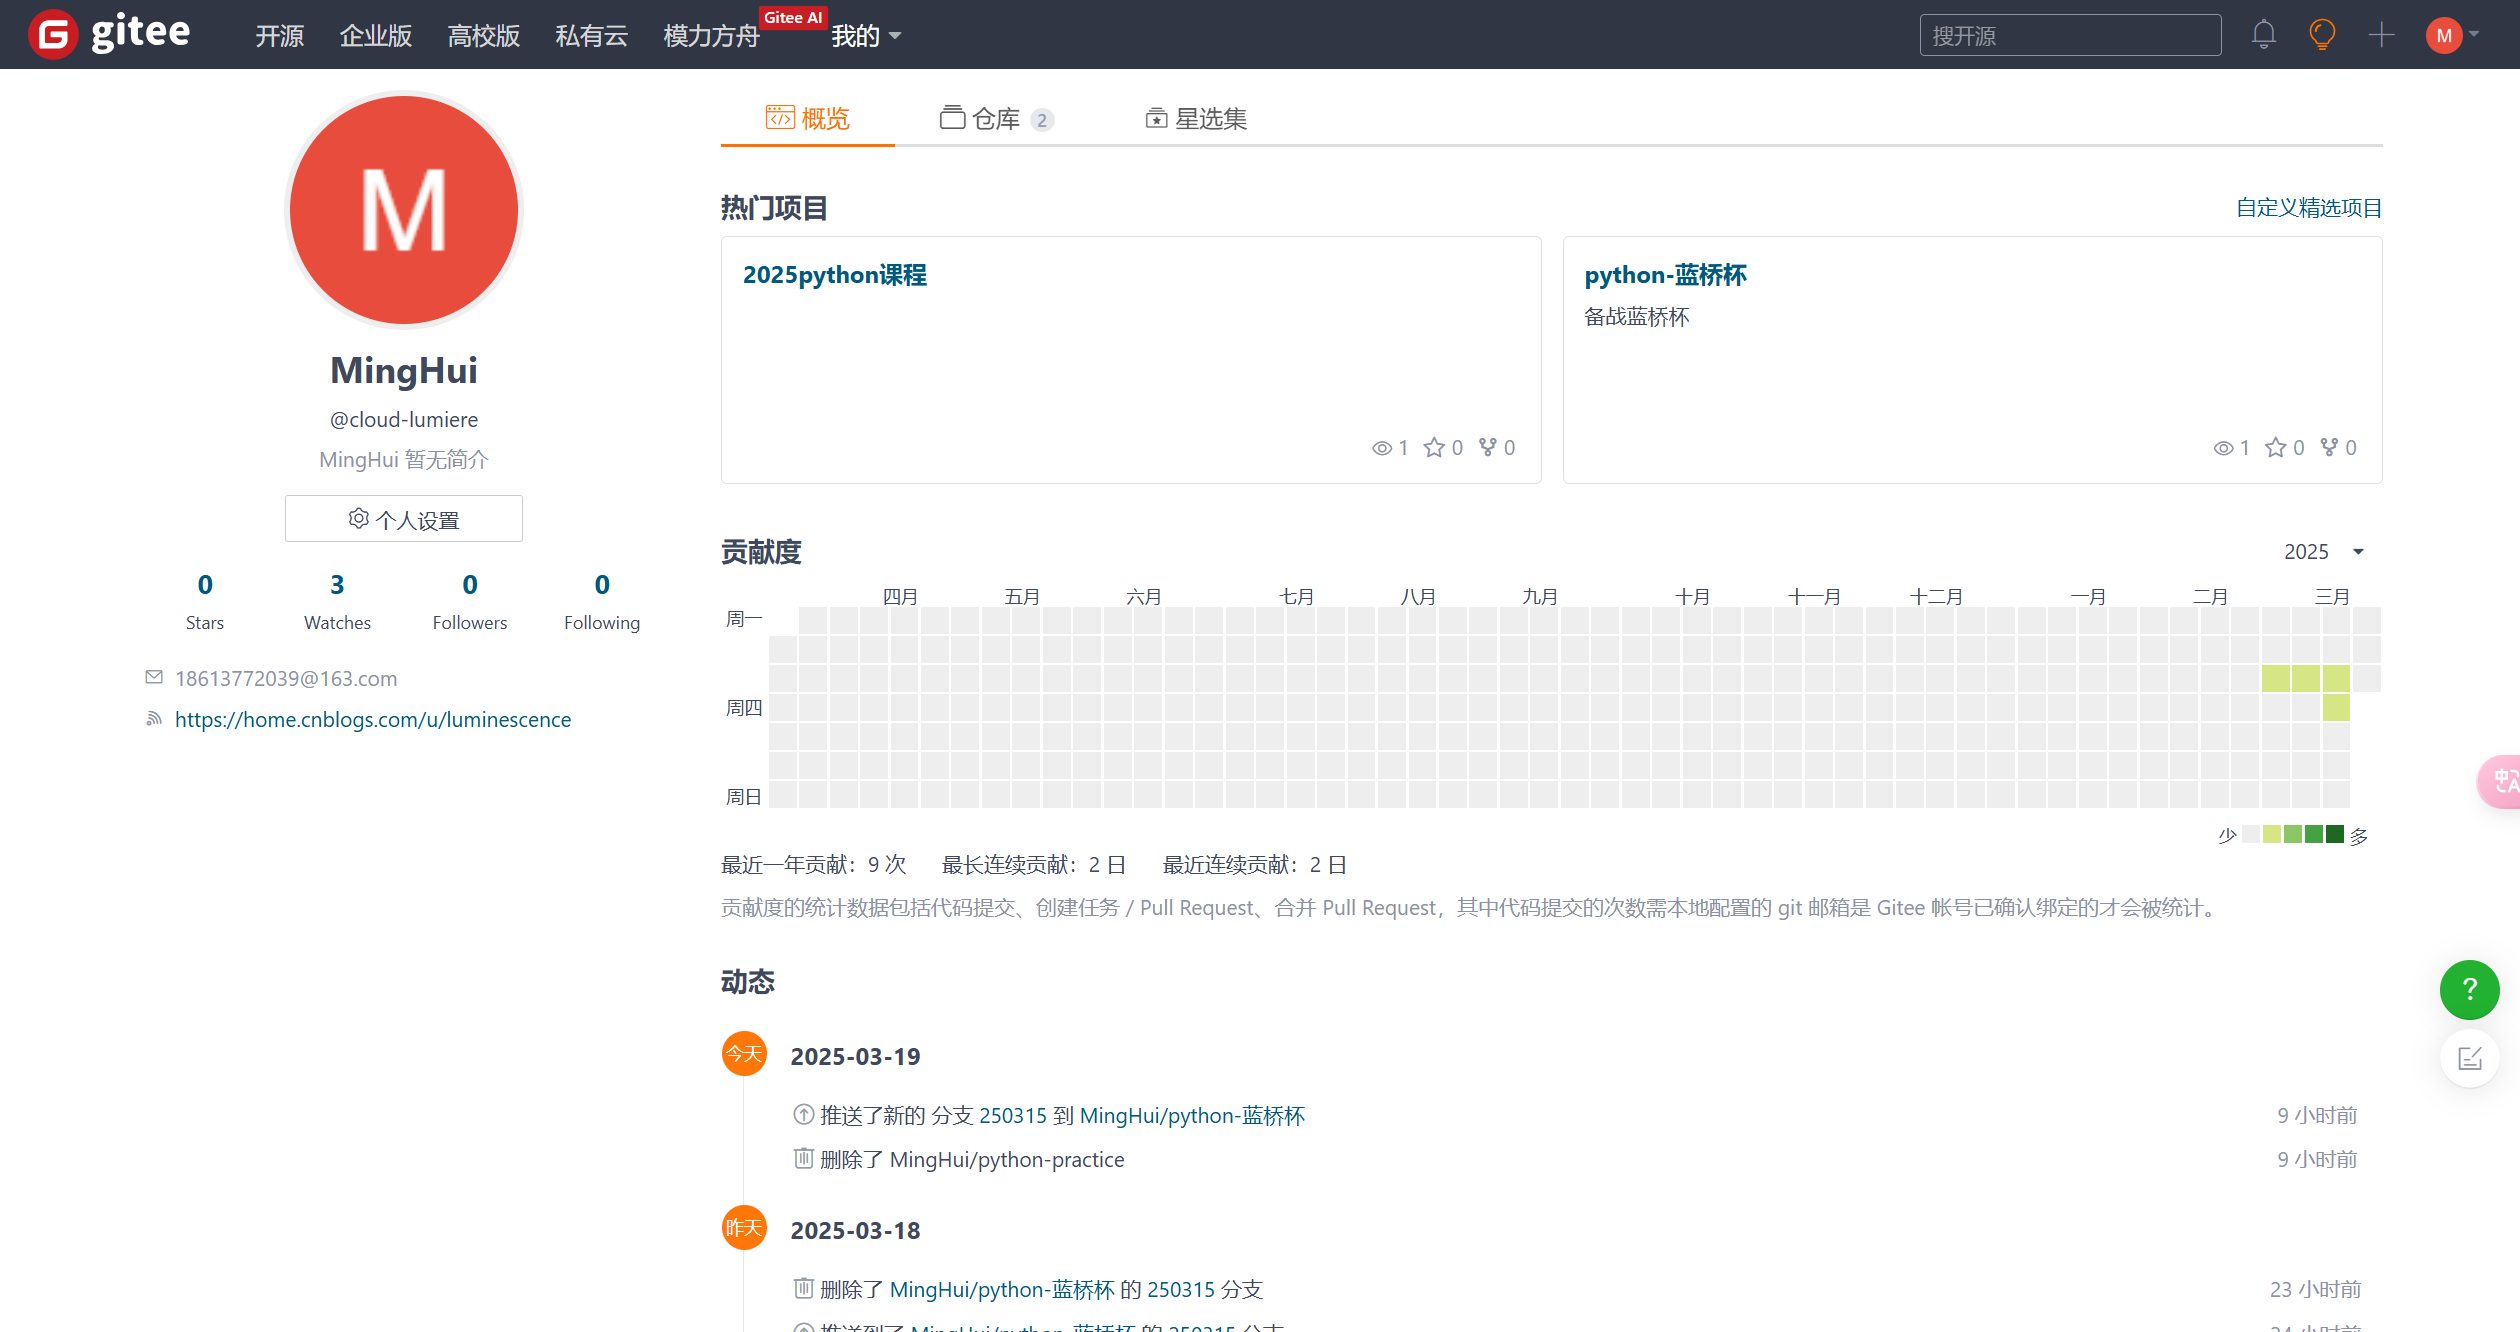
Task: Open the cnblogs luminescence profile link
Action: (373, 720)
